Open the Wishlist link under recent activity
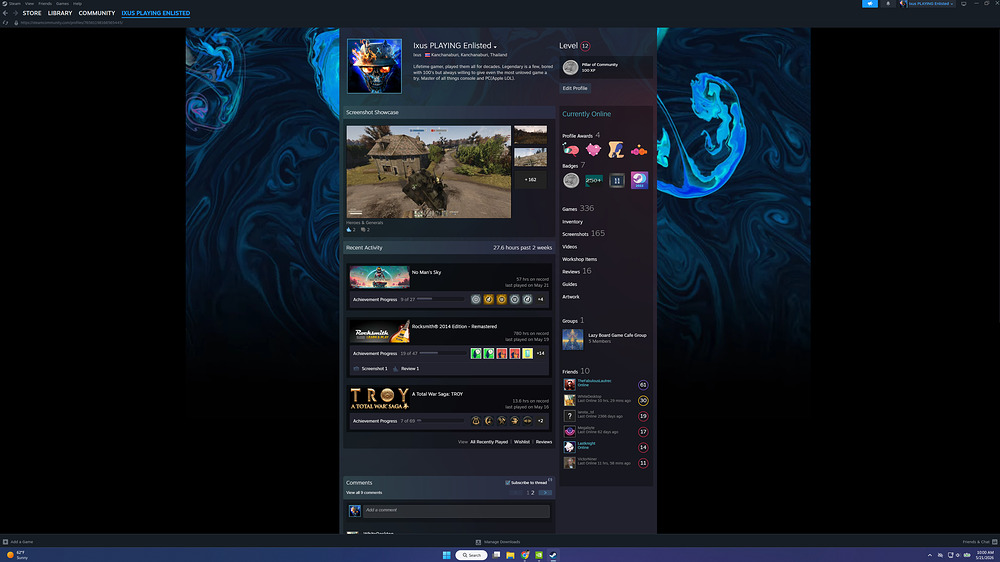Viewport: 1000px width, 562px height. [x=522, y=442]
